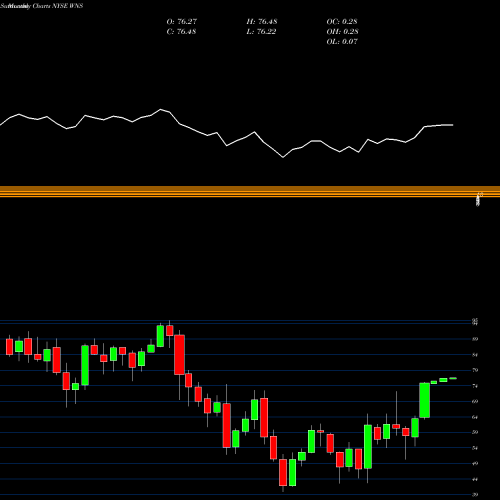Screen dimensions: 500x500
Task: Click the 64 price axis label
Action: point(475,417)
